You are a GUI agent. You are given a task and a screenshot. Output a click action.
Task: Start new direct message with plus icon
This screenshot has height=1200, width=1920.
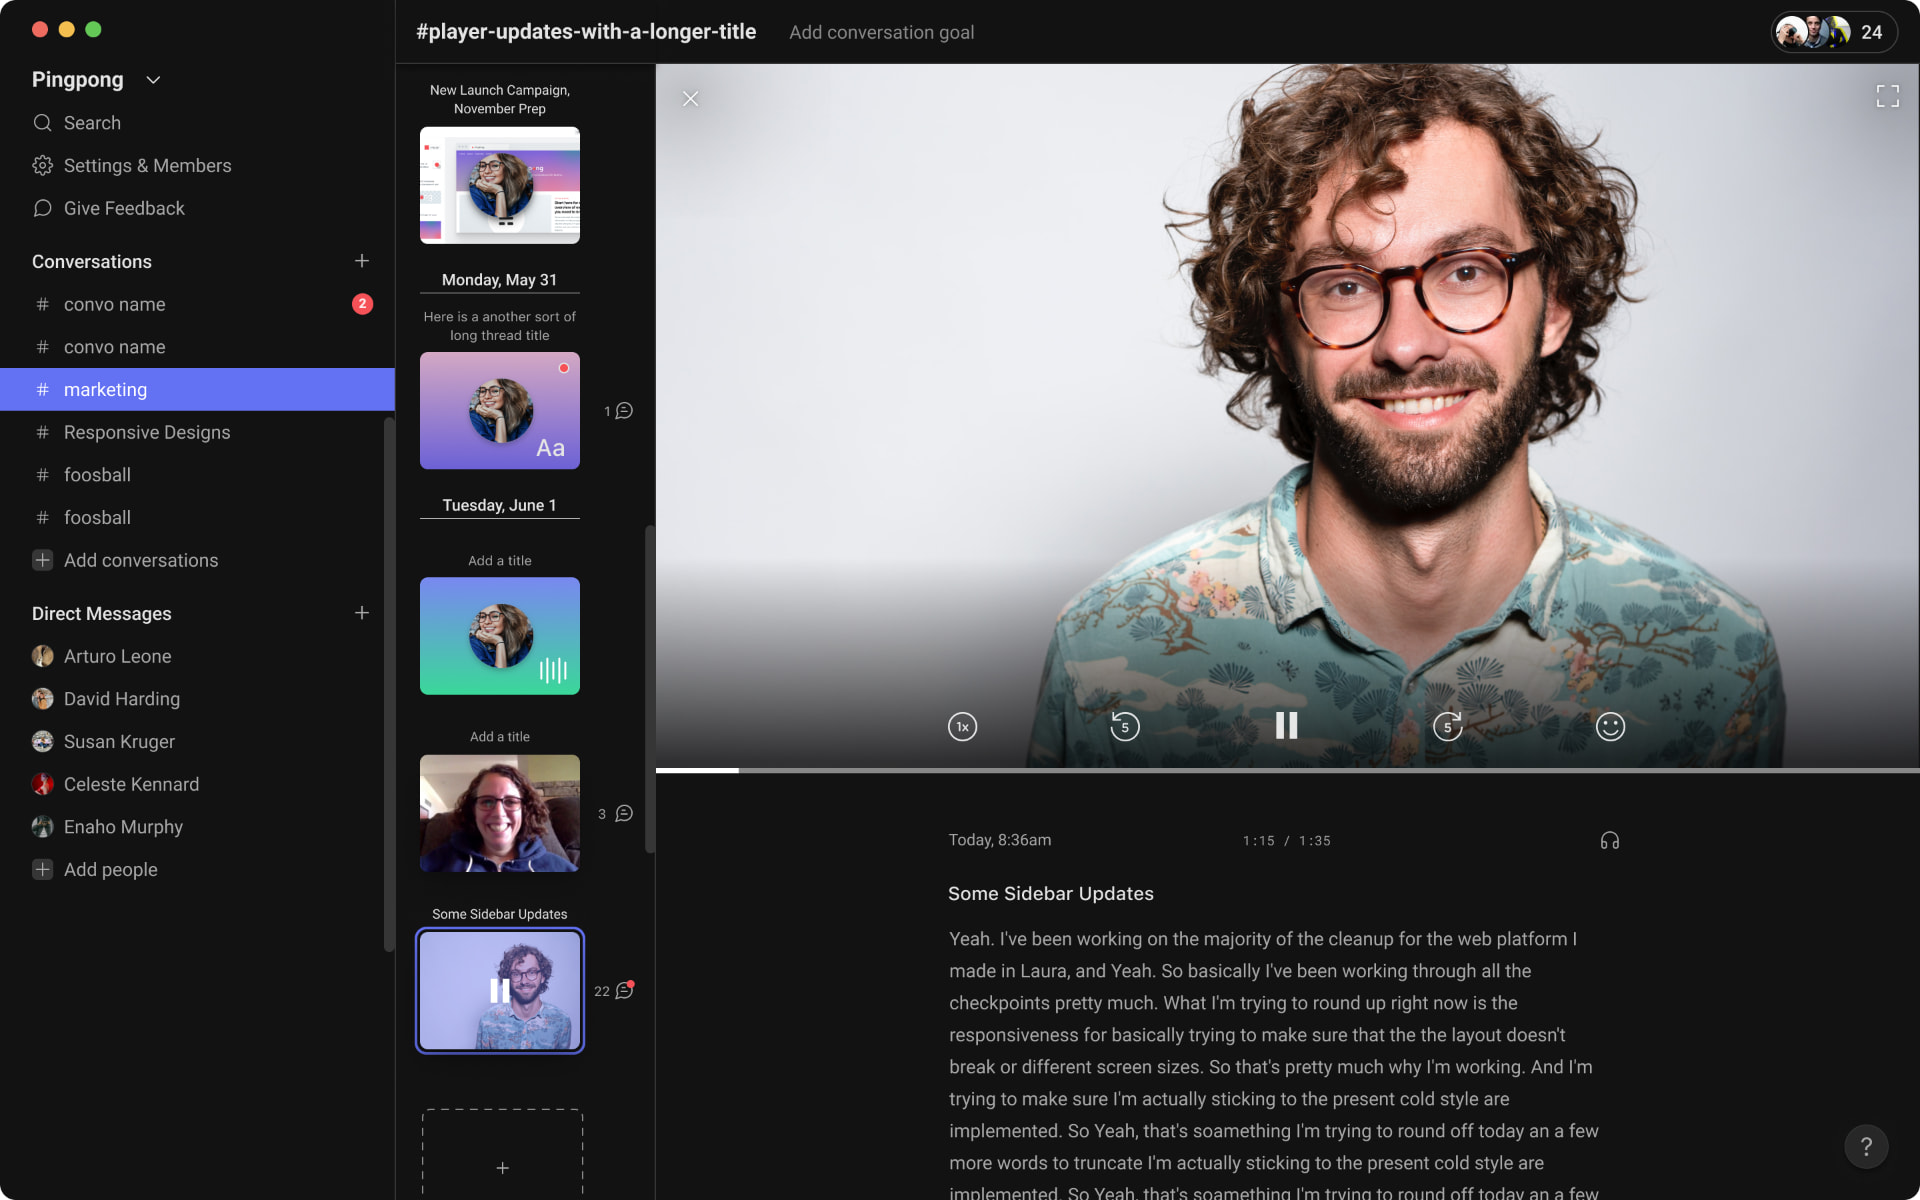pos(362,613)
